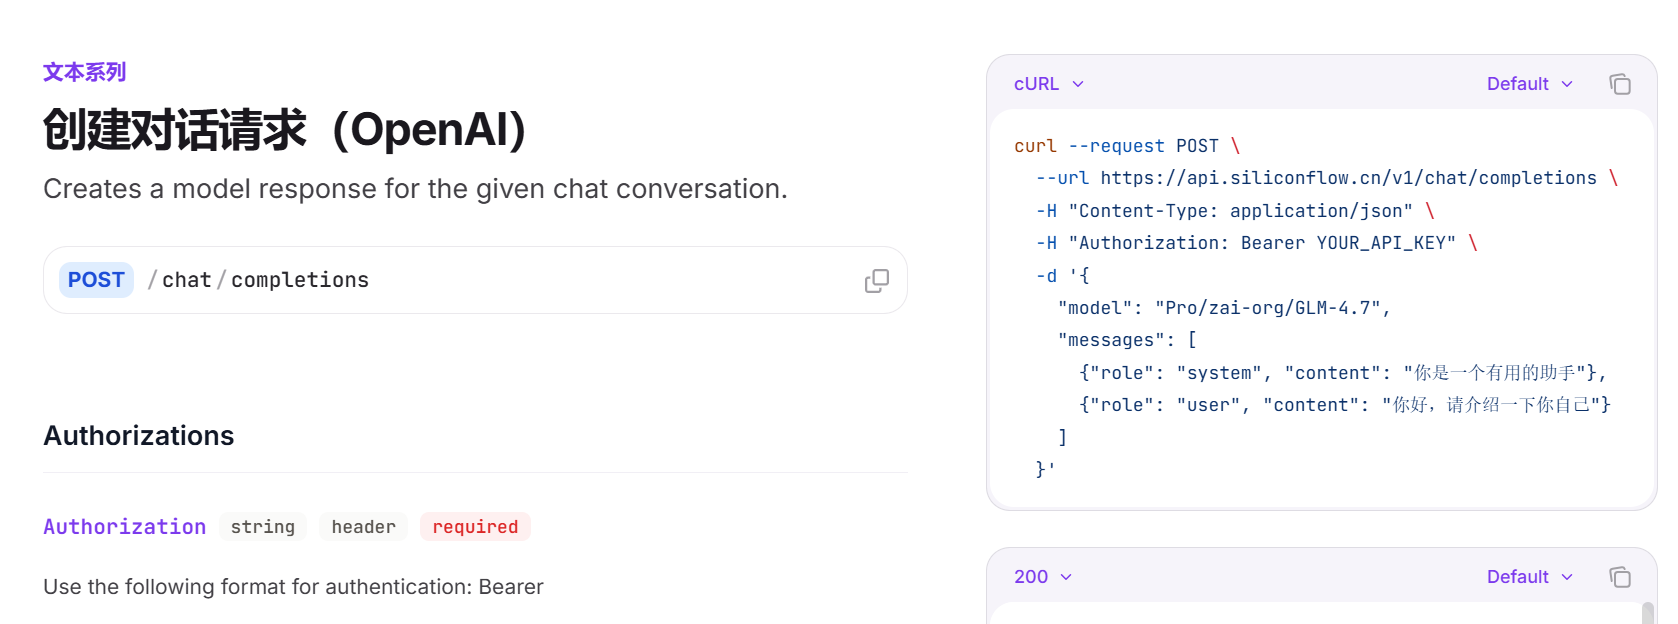
Task: Click the "messages": [ line in code
Action: point(1127,340)
